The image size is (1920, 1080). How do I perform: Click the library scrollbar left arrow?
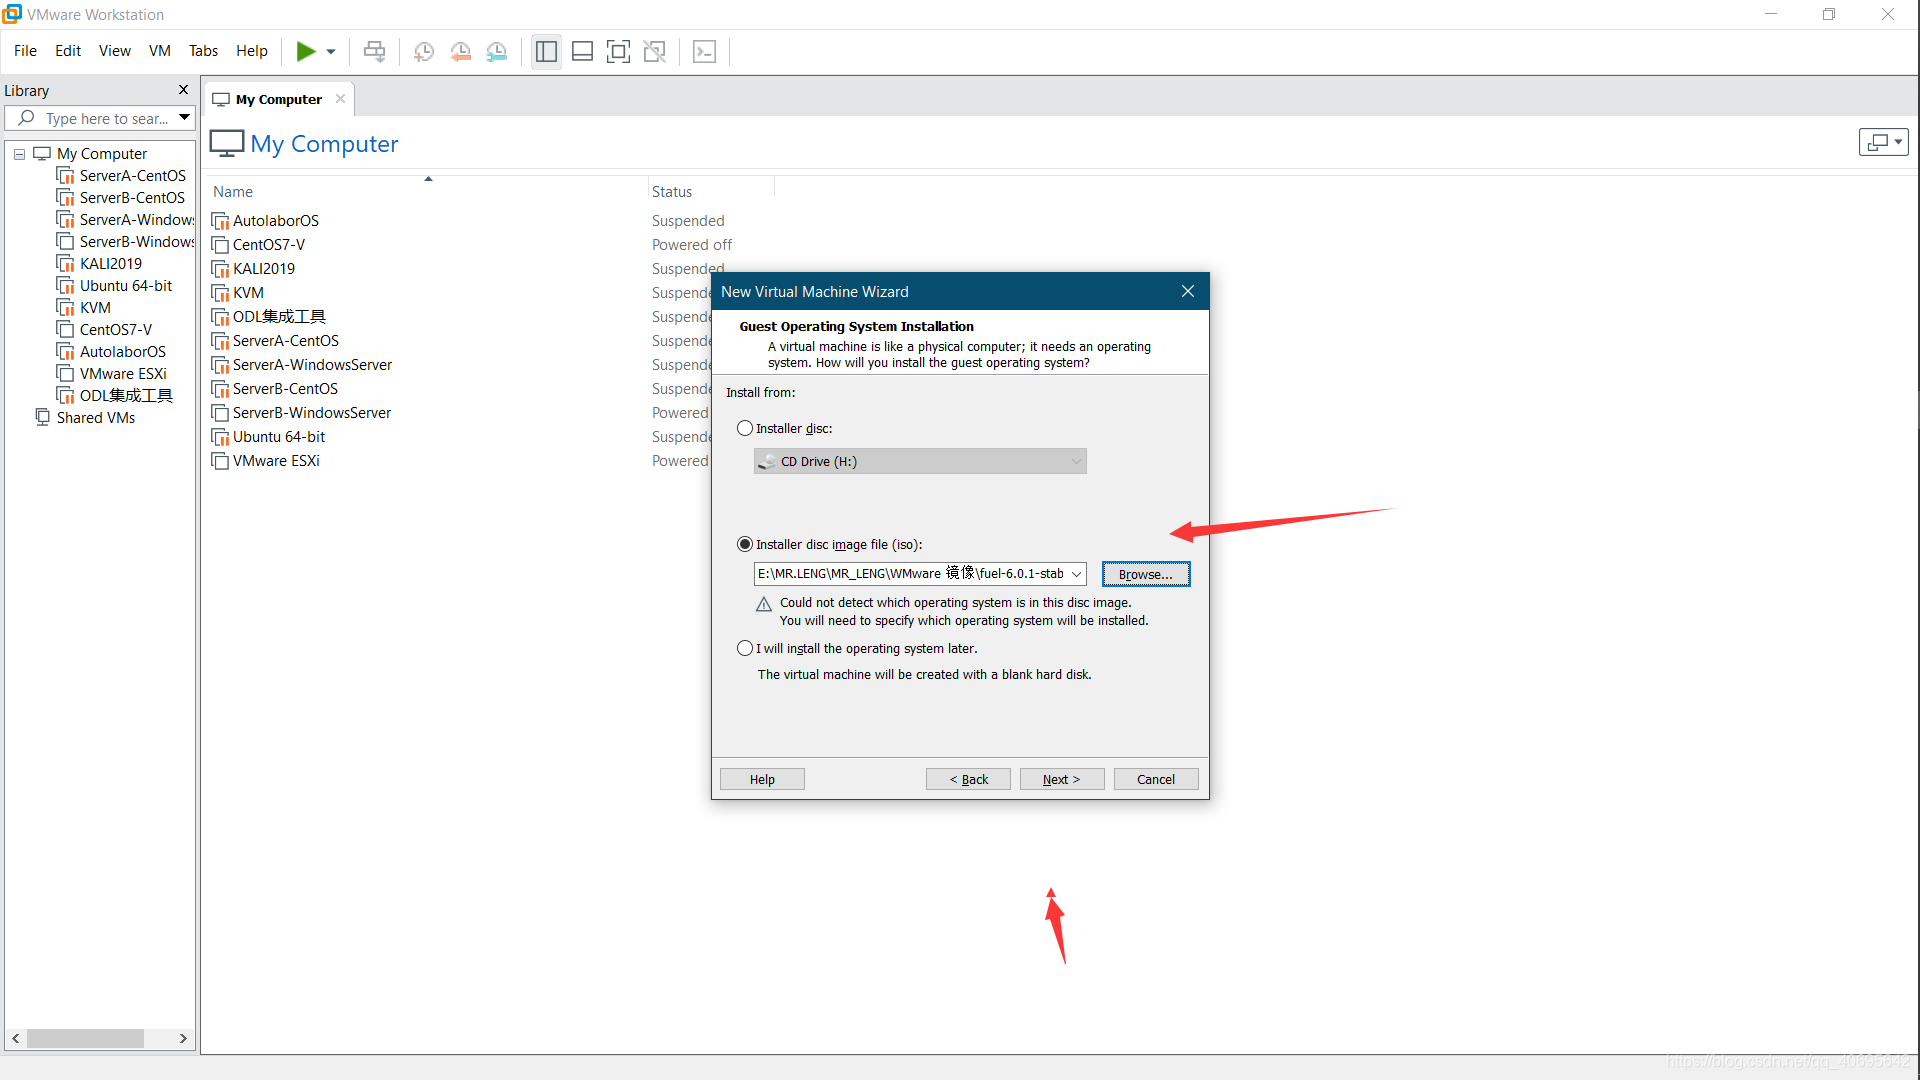15,1039
